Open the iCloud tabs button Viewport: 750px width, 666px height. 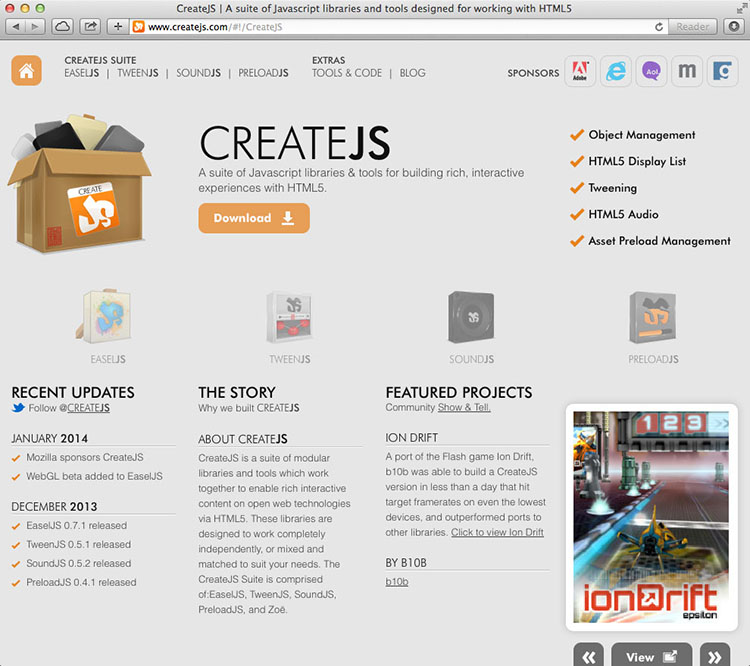(62, 27)
